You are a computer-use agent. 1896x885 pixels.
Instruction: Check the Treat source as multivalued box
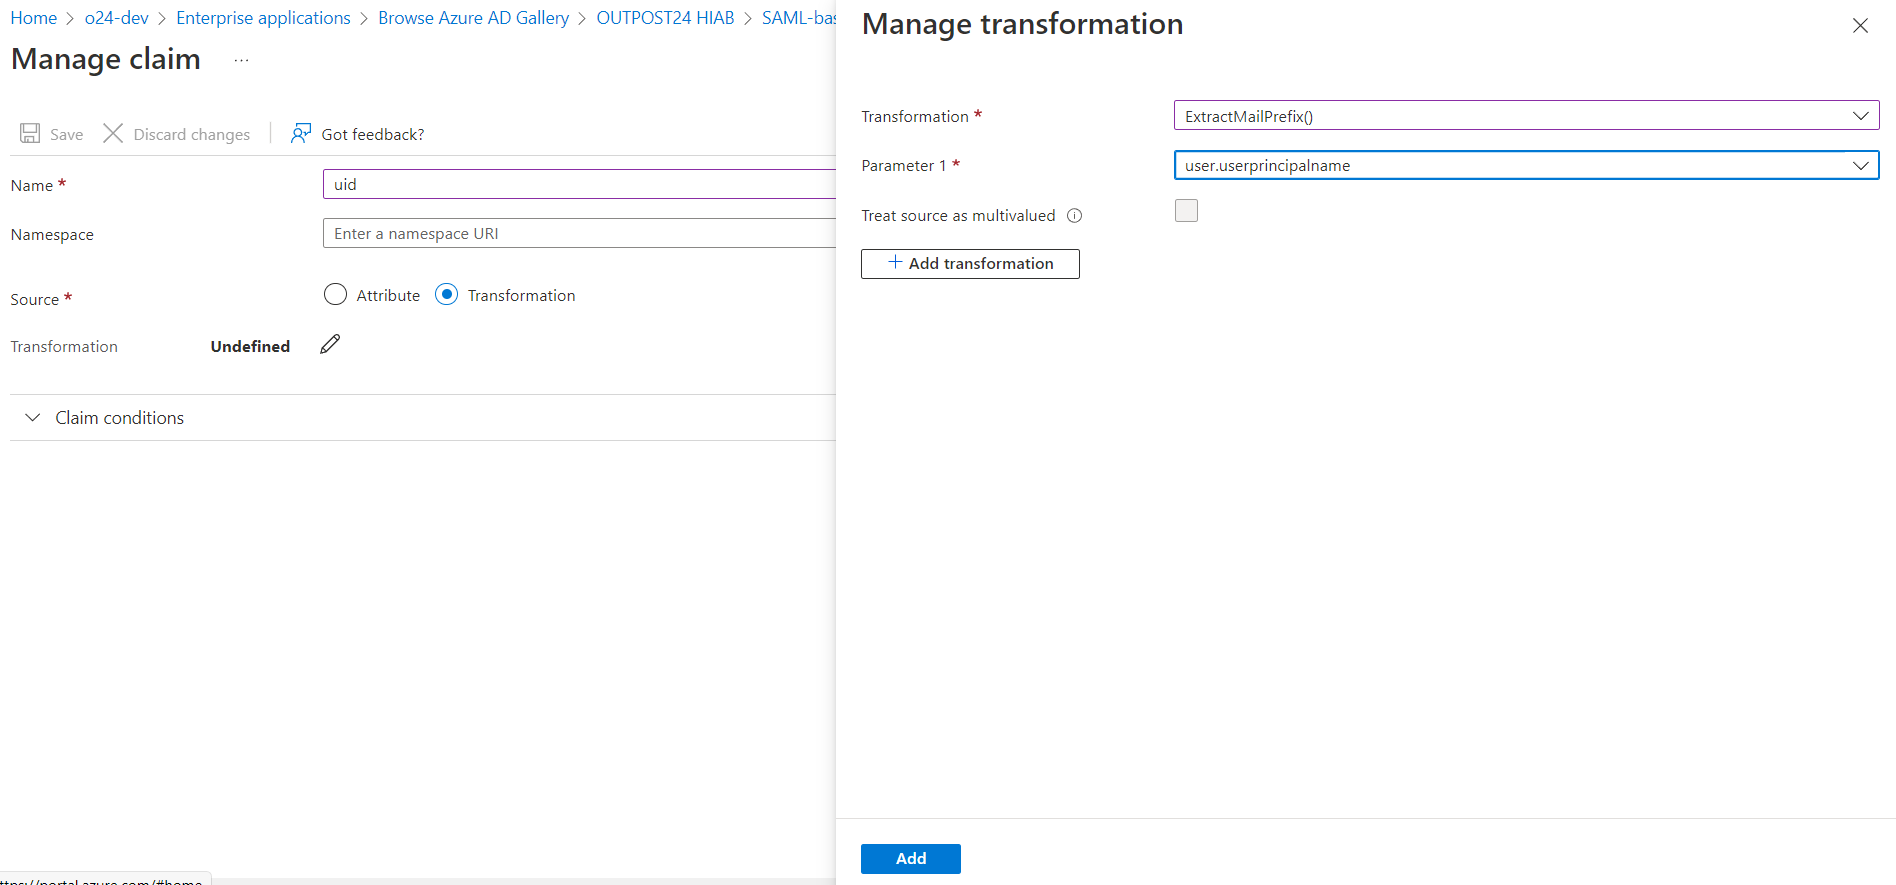[x=1186, y=211]
